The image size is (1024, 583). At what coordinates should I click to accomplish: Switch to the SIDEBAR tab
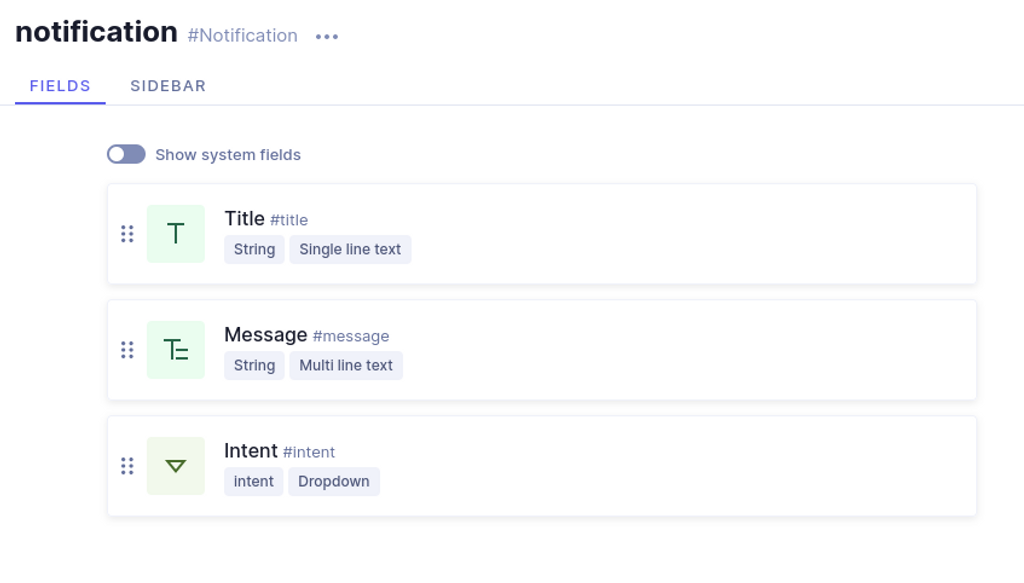click(x=168, y=86)
